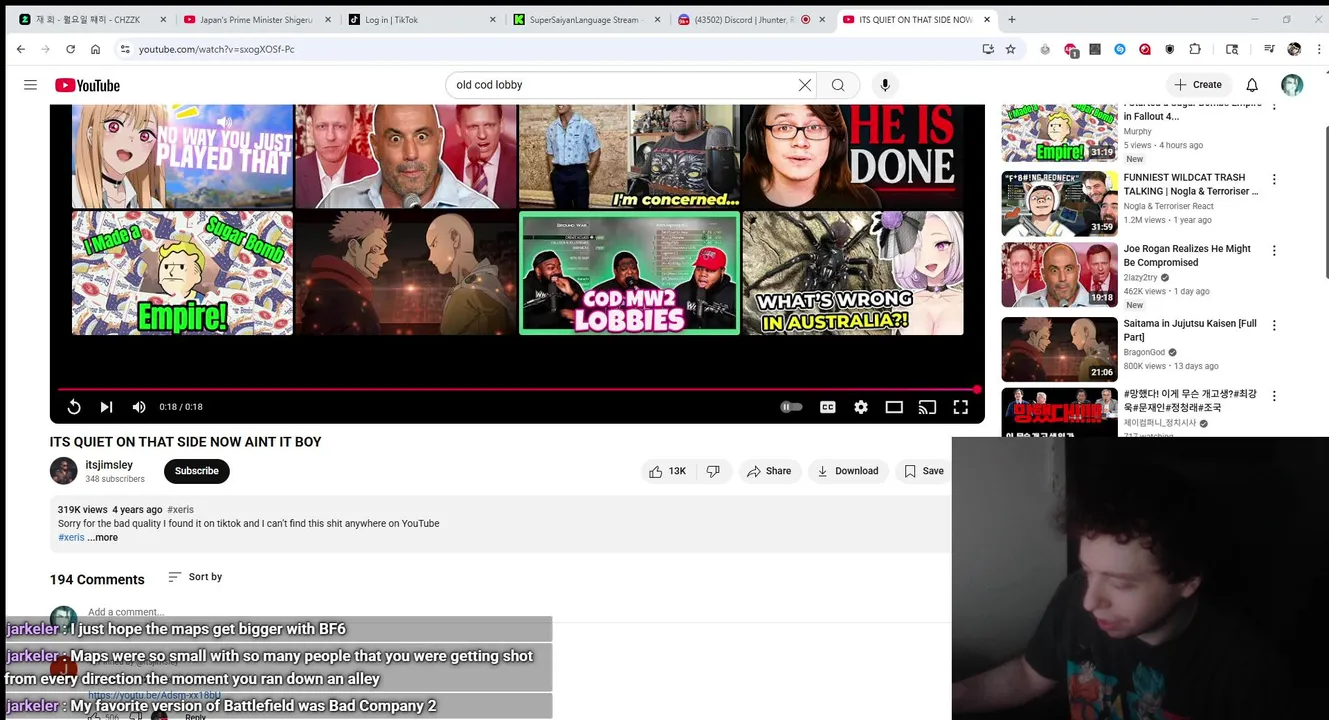Open browser home page
Image resolution: width=1329 pixels, height=720 pixels.
[95, 49]
